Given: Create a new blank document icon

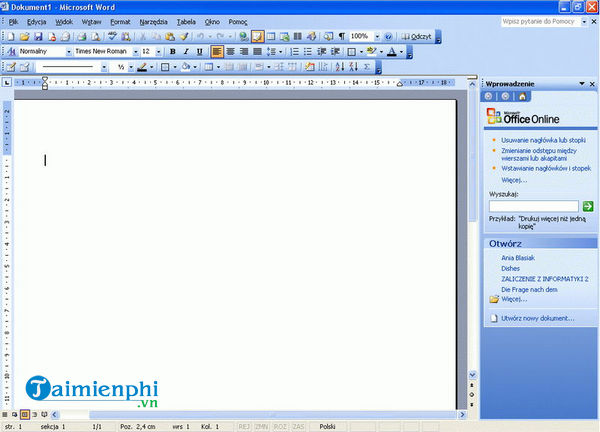Looking at the screenshot, I should (11, 36).
